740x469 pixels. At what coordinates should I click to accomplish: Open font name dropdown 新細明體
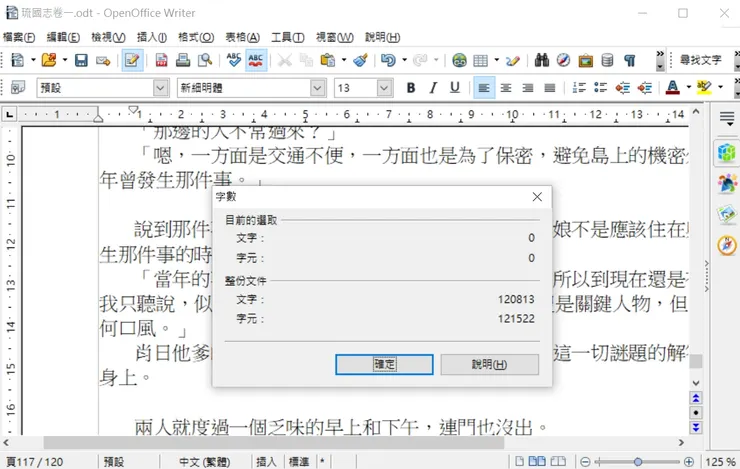point(318,88)
